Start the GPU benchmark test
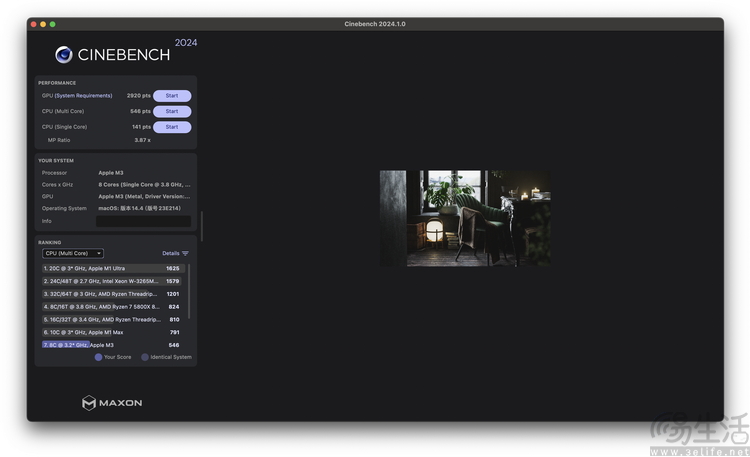The height and width of the screenshot is (457, 750). pos(172,96)
